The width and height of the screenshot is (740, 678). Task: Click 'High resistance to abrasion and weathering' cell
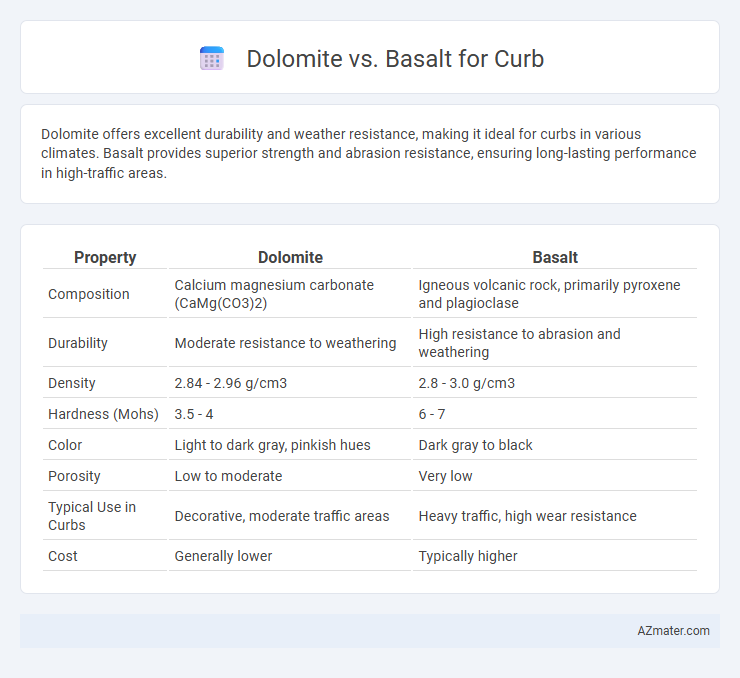tap(519, 343)
